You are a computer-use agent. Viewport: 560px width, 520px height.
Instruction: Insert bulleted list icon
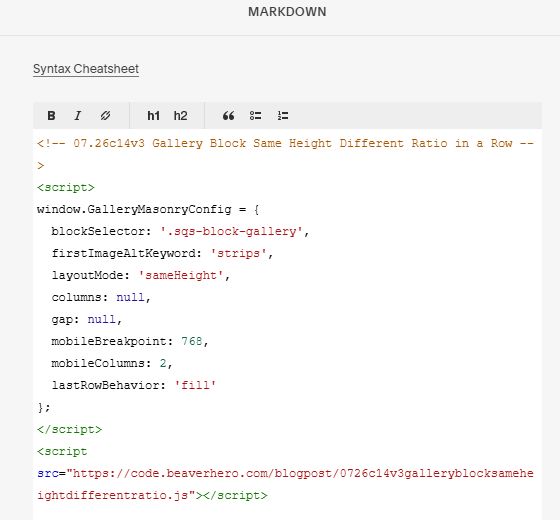[x=255, y=116]
